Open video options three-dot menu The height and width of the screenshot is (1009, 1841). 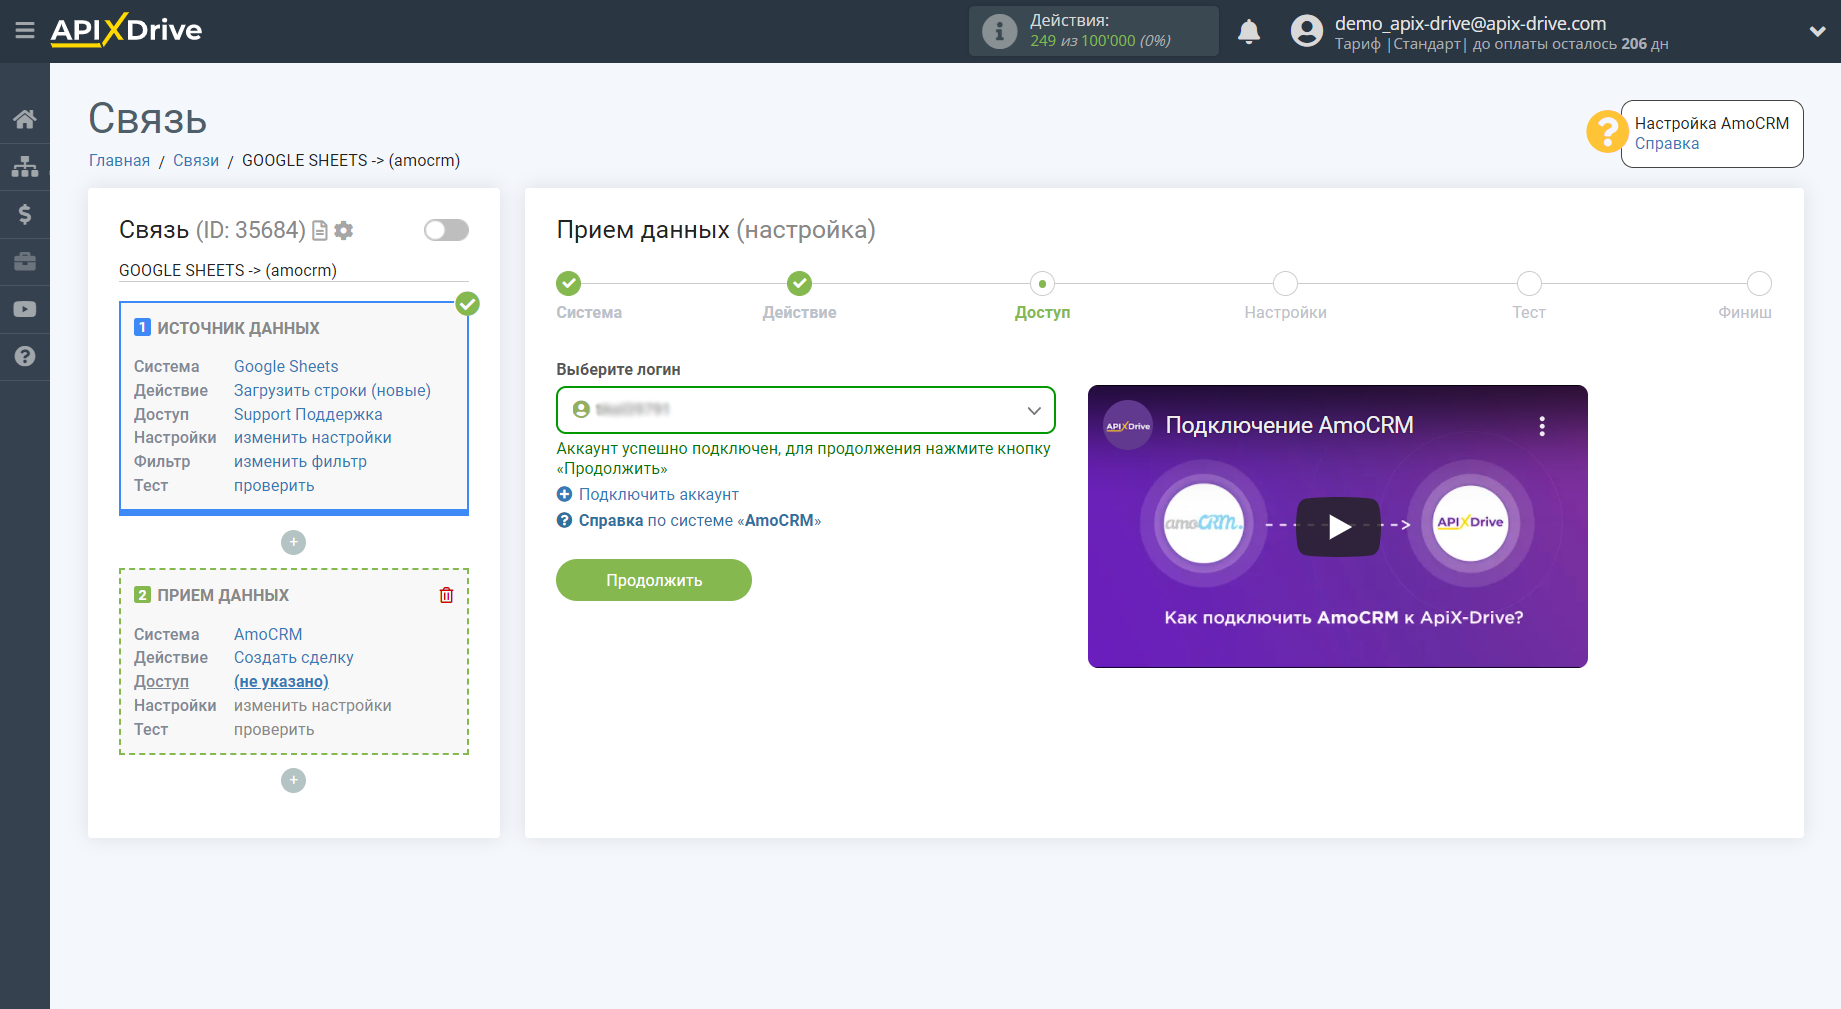click(x=1542, y=426)
